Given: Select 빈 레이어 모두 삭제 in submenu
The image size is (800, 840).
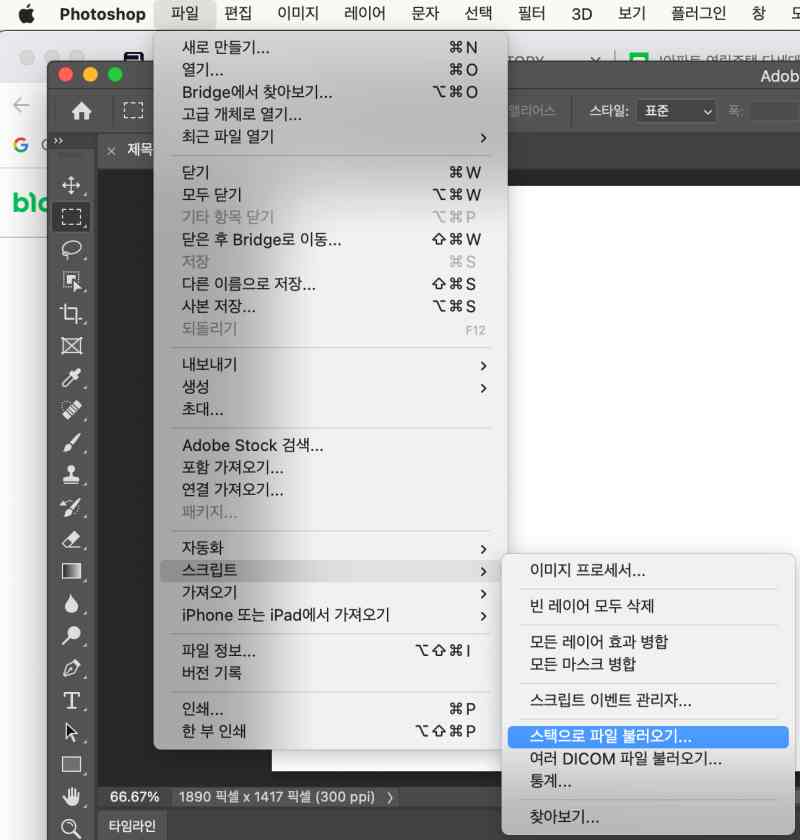Looking at the screenshot, I should click(x=648, y=606).
